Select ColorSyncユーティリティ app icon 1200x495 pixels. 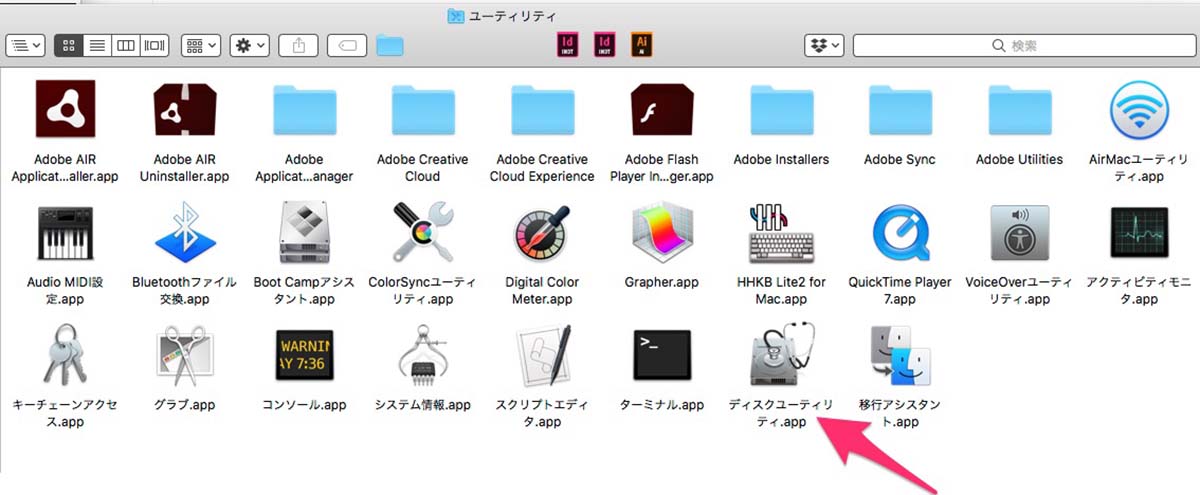(423, 234)
